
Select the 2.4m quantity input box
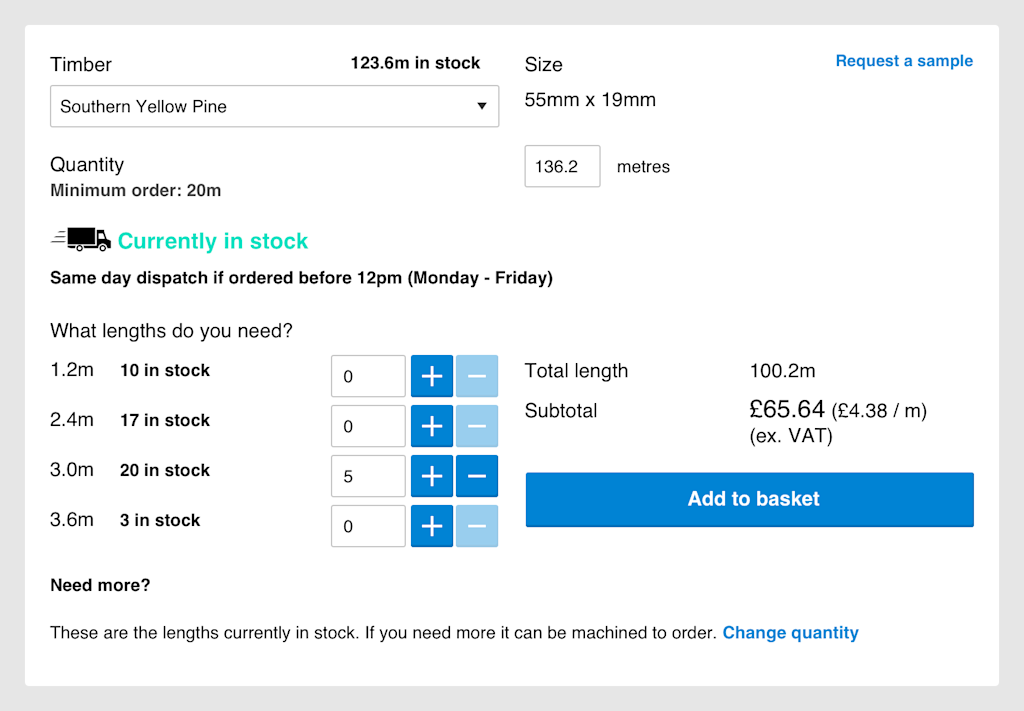(x=368, y=426)
